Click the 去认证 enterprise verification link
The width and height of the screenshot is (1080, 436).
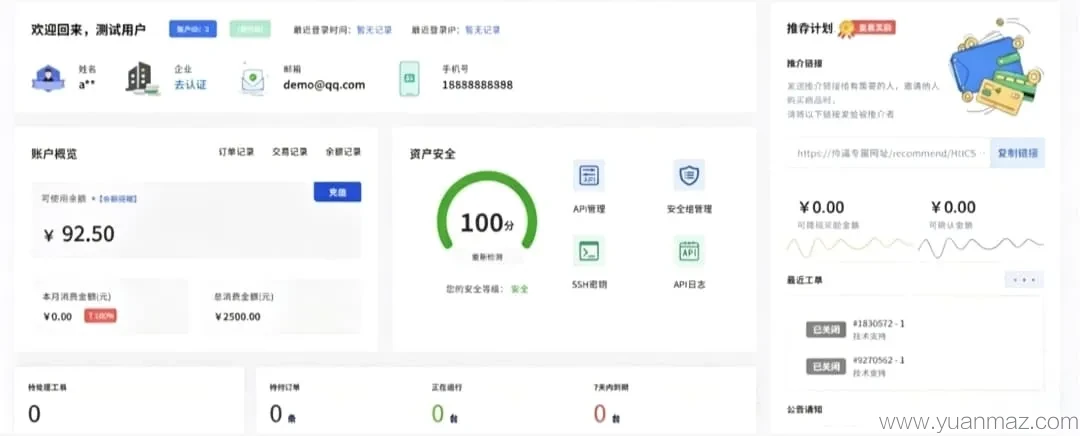pyautogui.click(x=190, y=85)
